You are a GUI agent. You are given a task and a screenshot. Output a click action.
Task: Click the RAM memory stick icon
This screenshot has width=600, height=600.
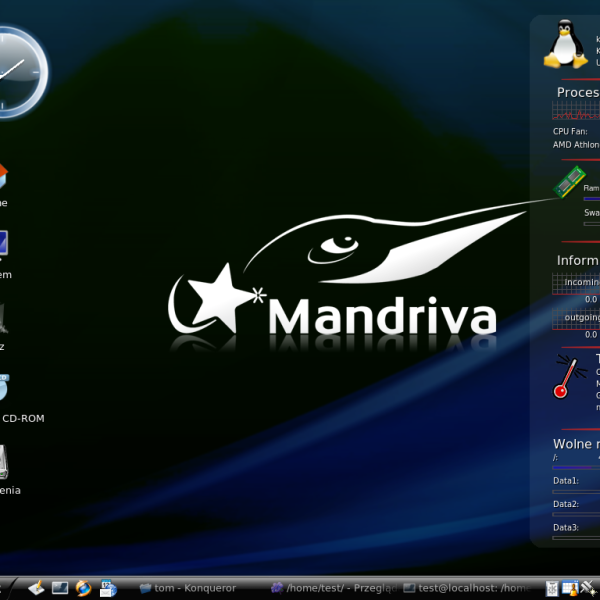point(569,182)
